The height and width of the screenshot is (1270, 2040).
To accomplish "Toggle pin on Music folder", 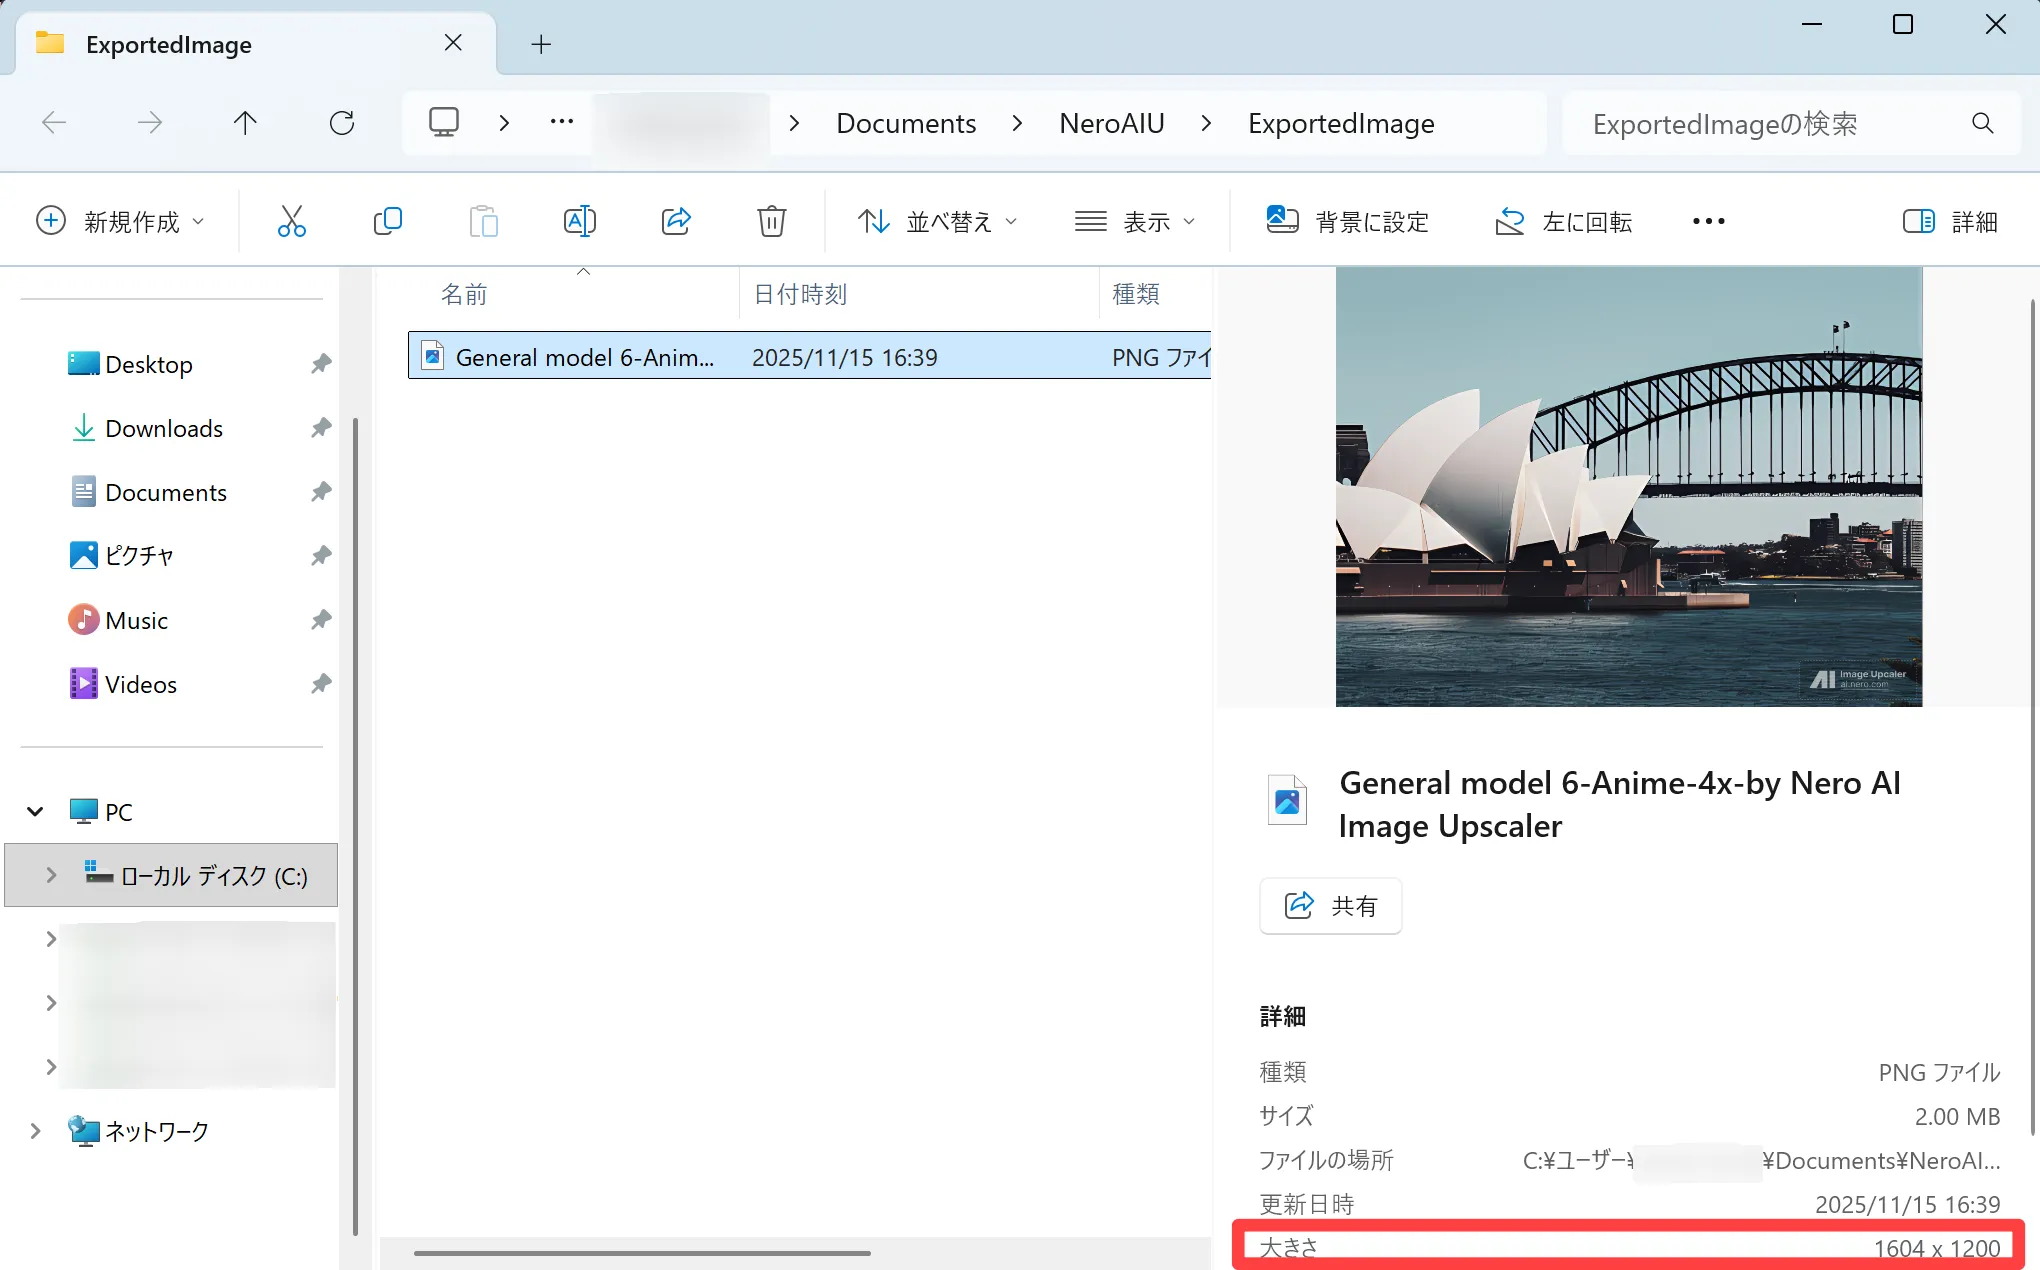I will pos(320,620).
